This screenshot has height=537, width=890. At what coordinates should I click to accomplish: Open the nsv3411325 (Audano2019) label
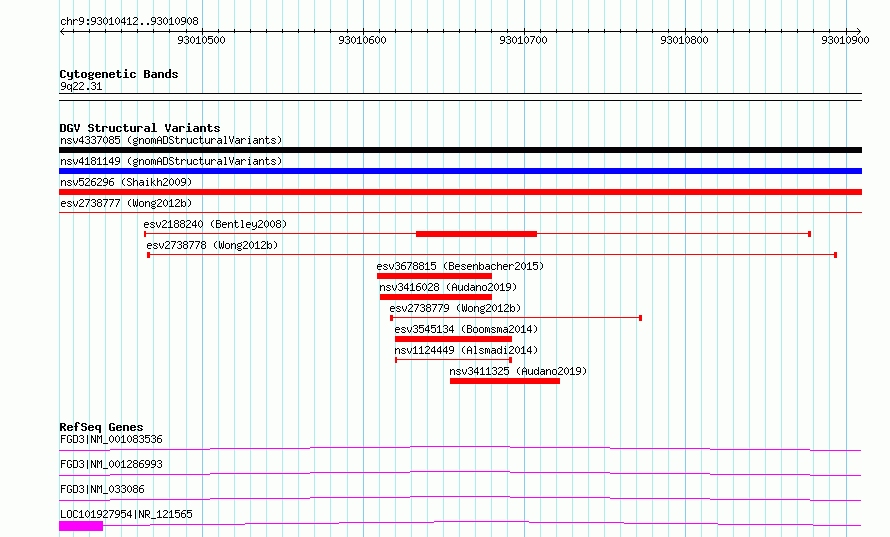pos(518,371)
